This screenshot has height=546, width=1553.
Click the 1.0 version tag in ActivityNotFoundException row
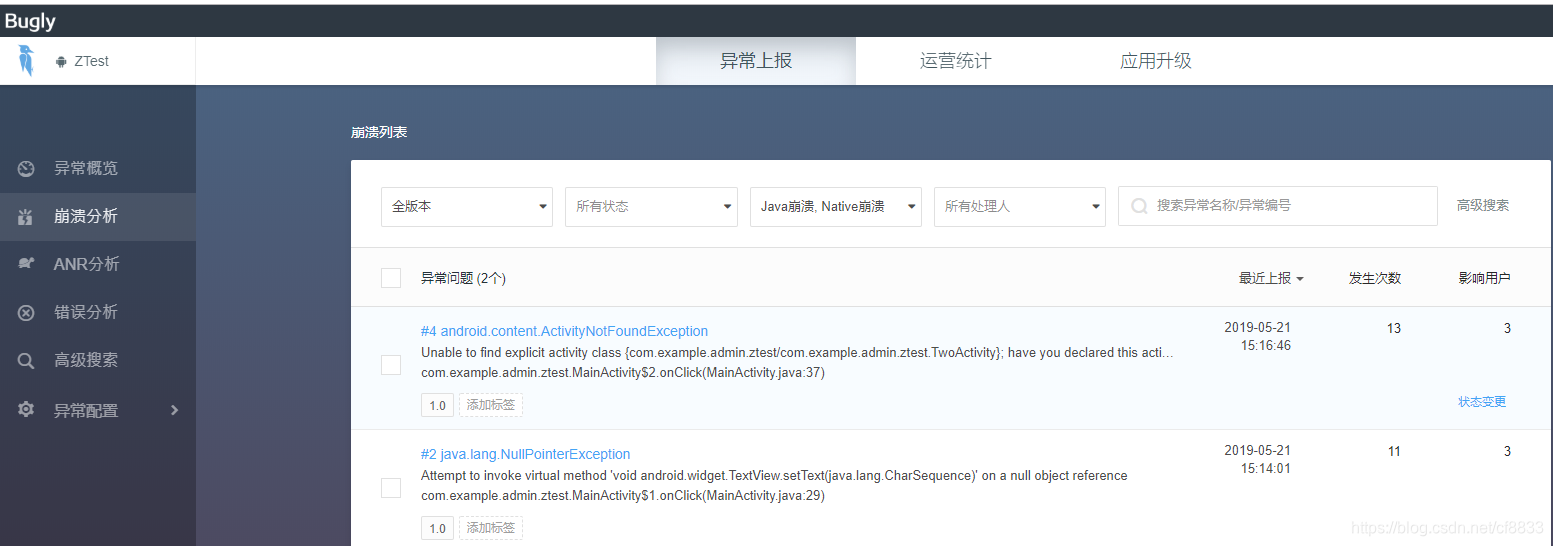(x=437, y=405)
